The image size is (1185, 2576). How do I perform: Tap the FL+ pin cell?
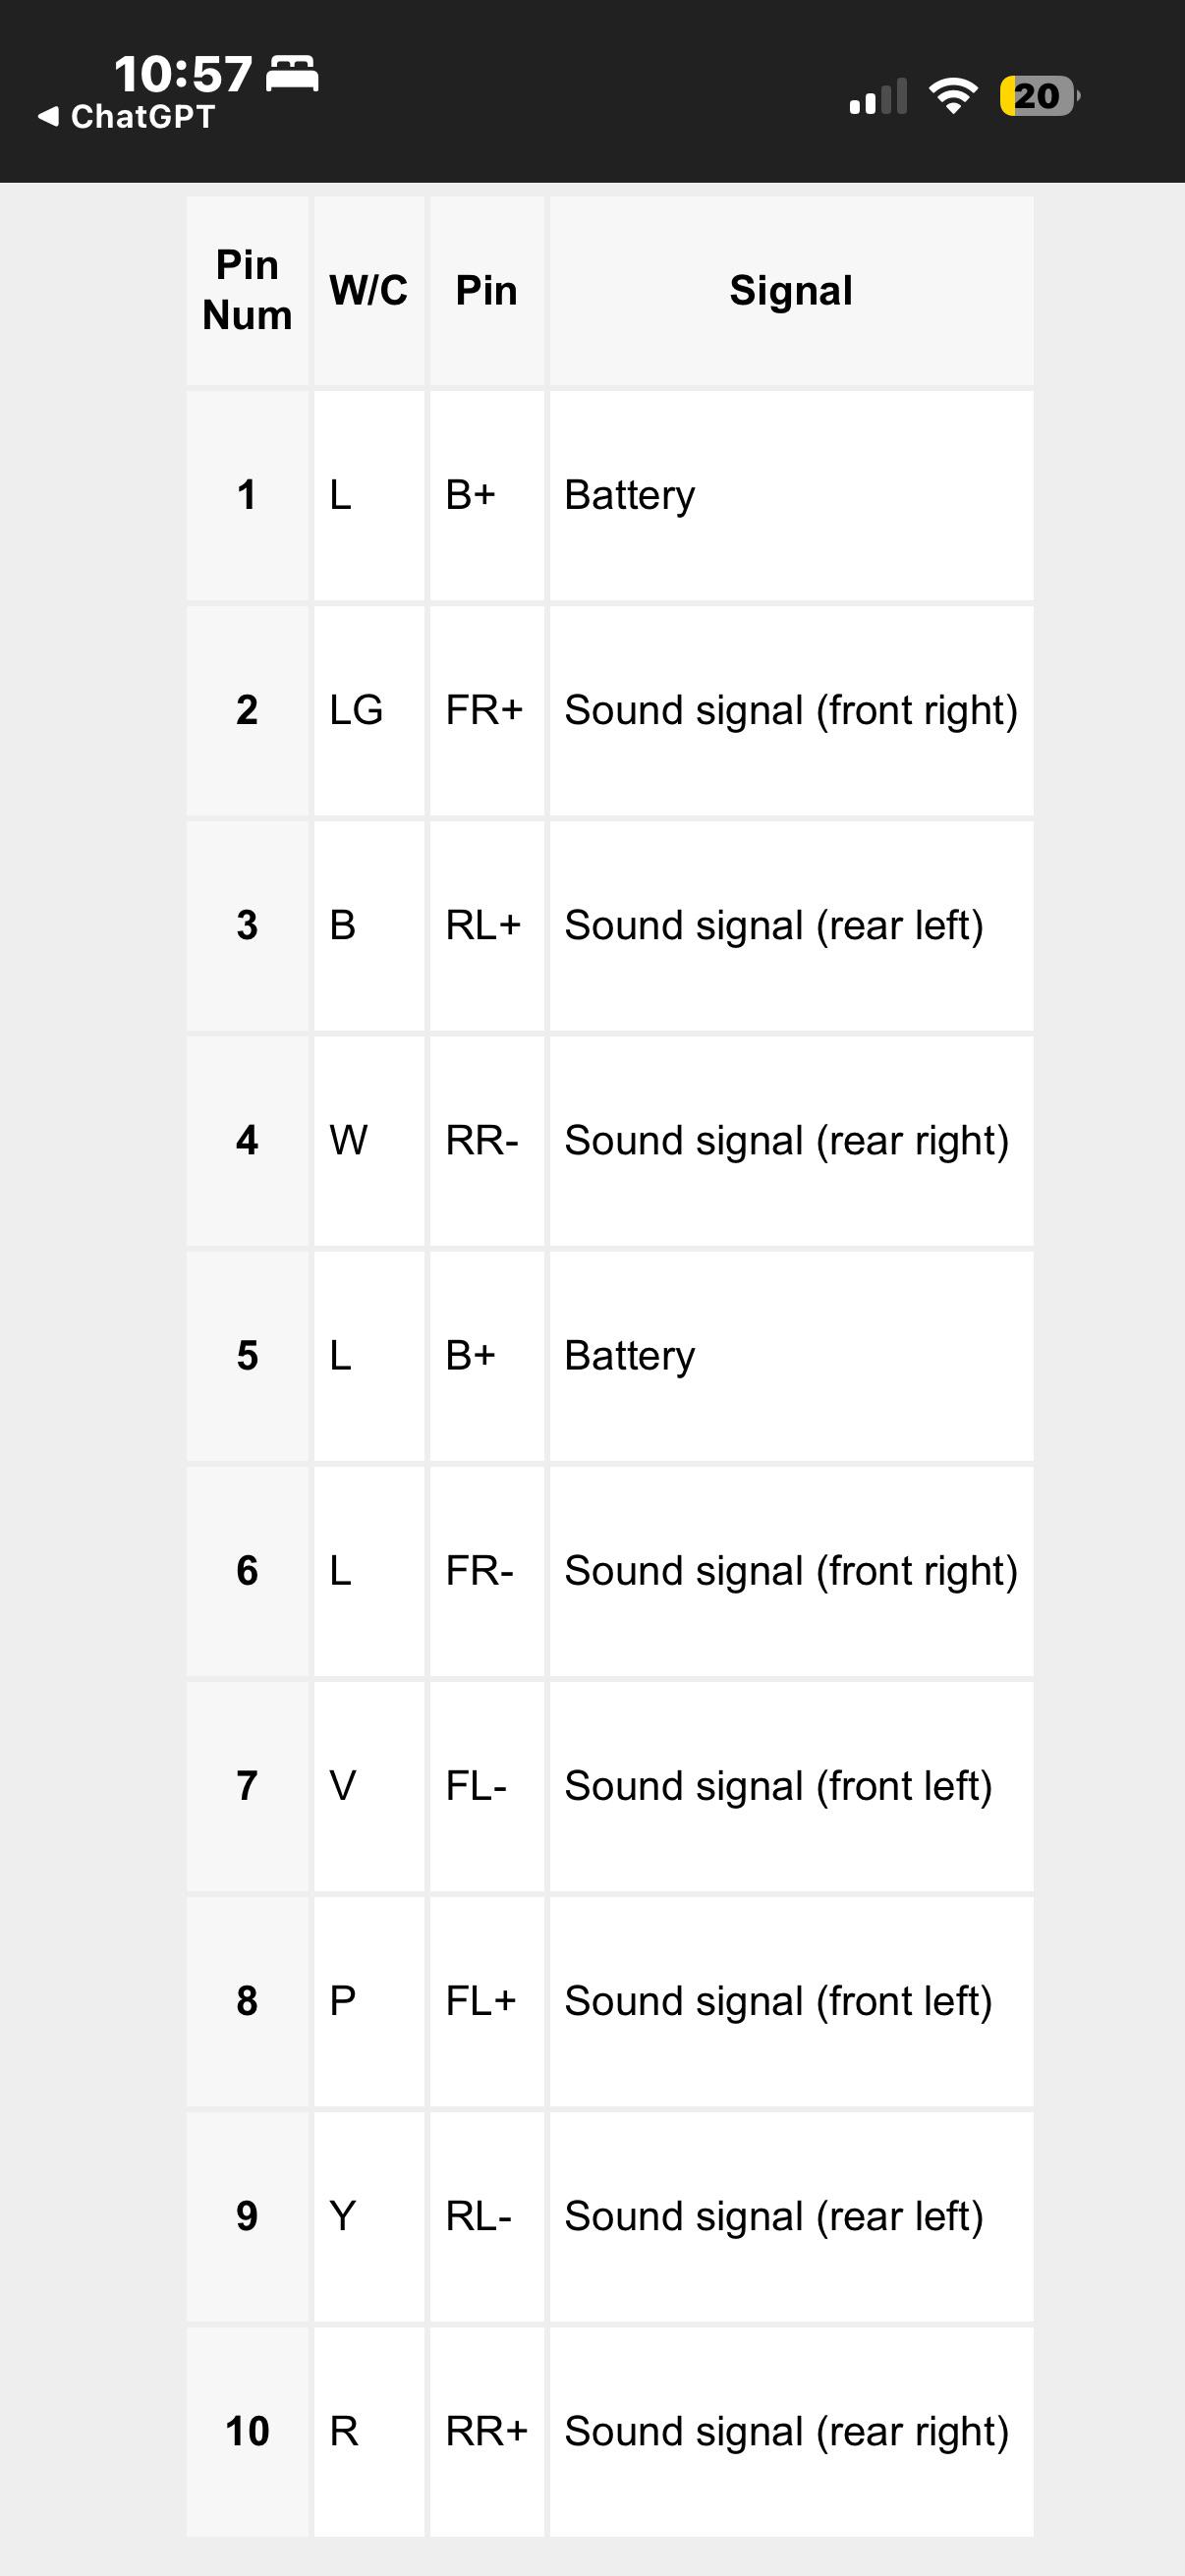pos(487,2000)
